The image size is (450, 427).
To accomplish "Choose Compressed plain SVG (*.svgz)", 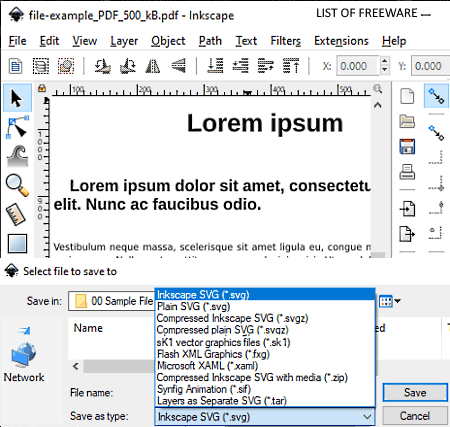I will click(265, 330).
